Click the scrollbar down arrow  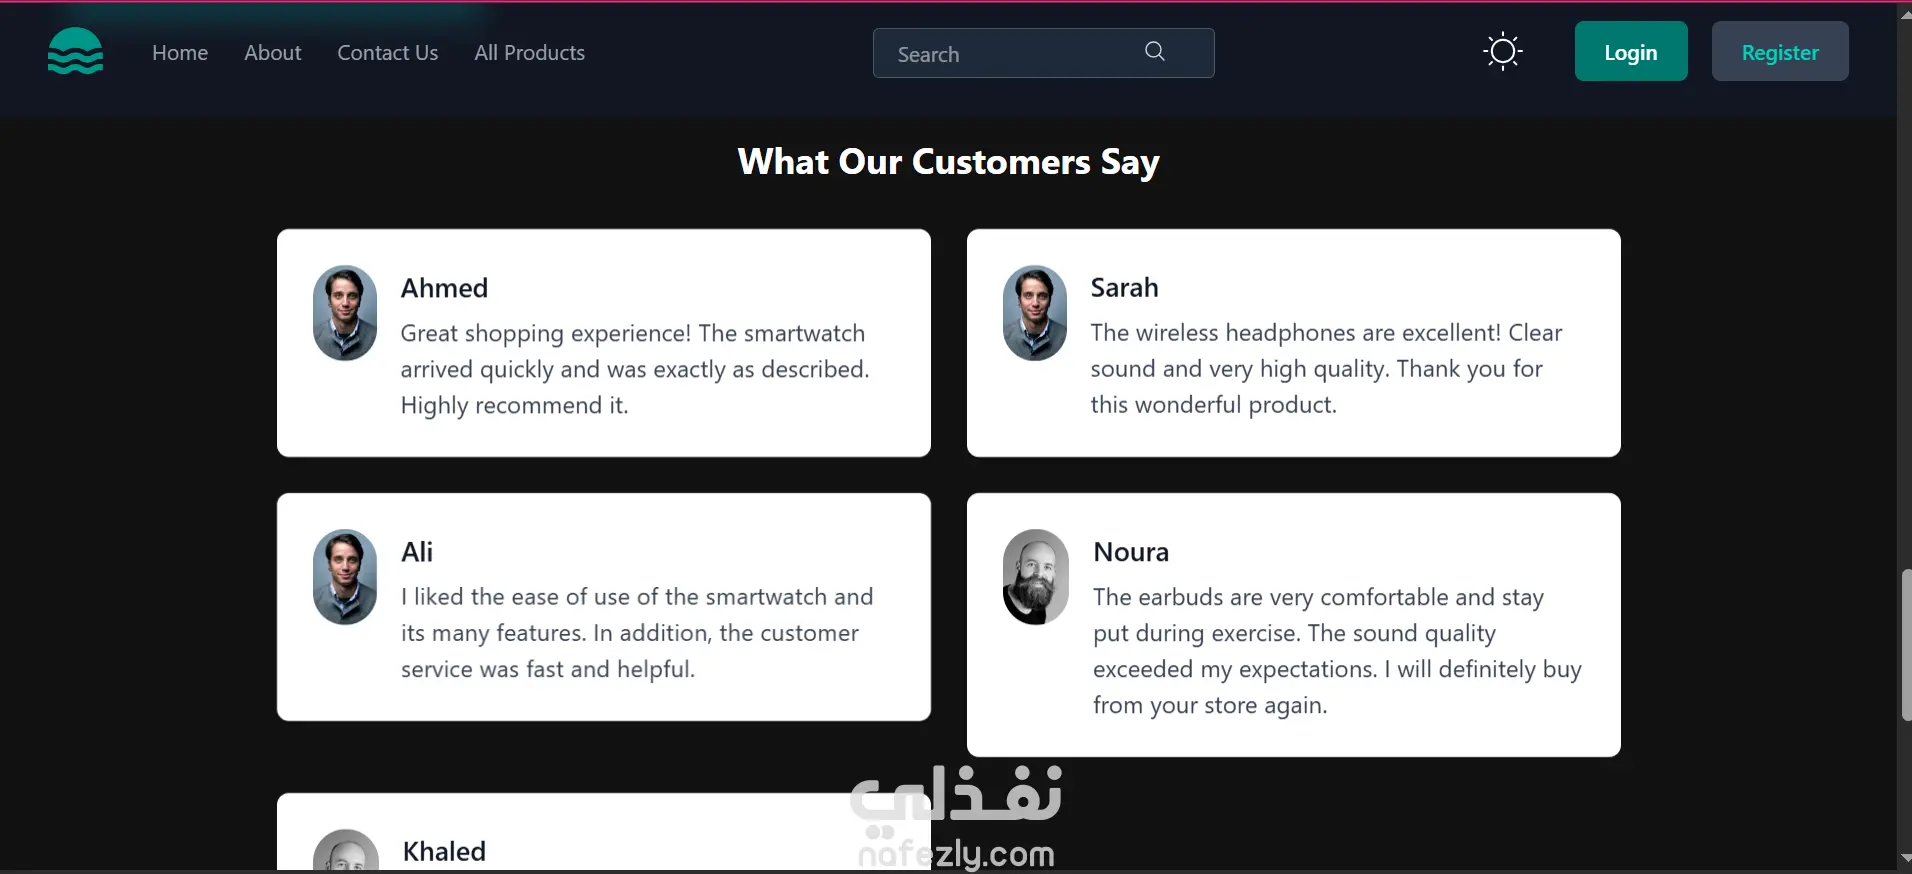pyautogui.click(x=1905, y=860)
